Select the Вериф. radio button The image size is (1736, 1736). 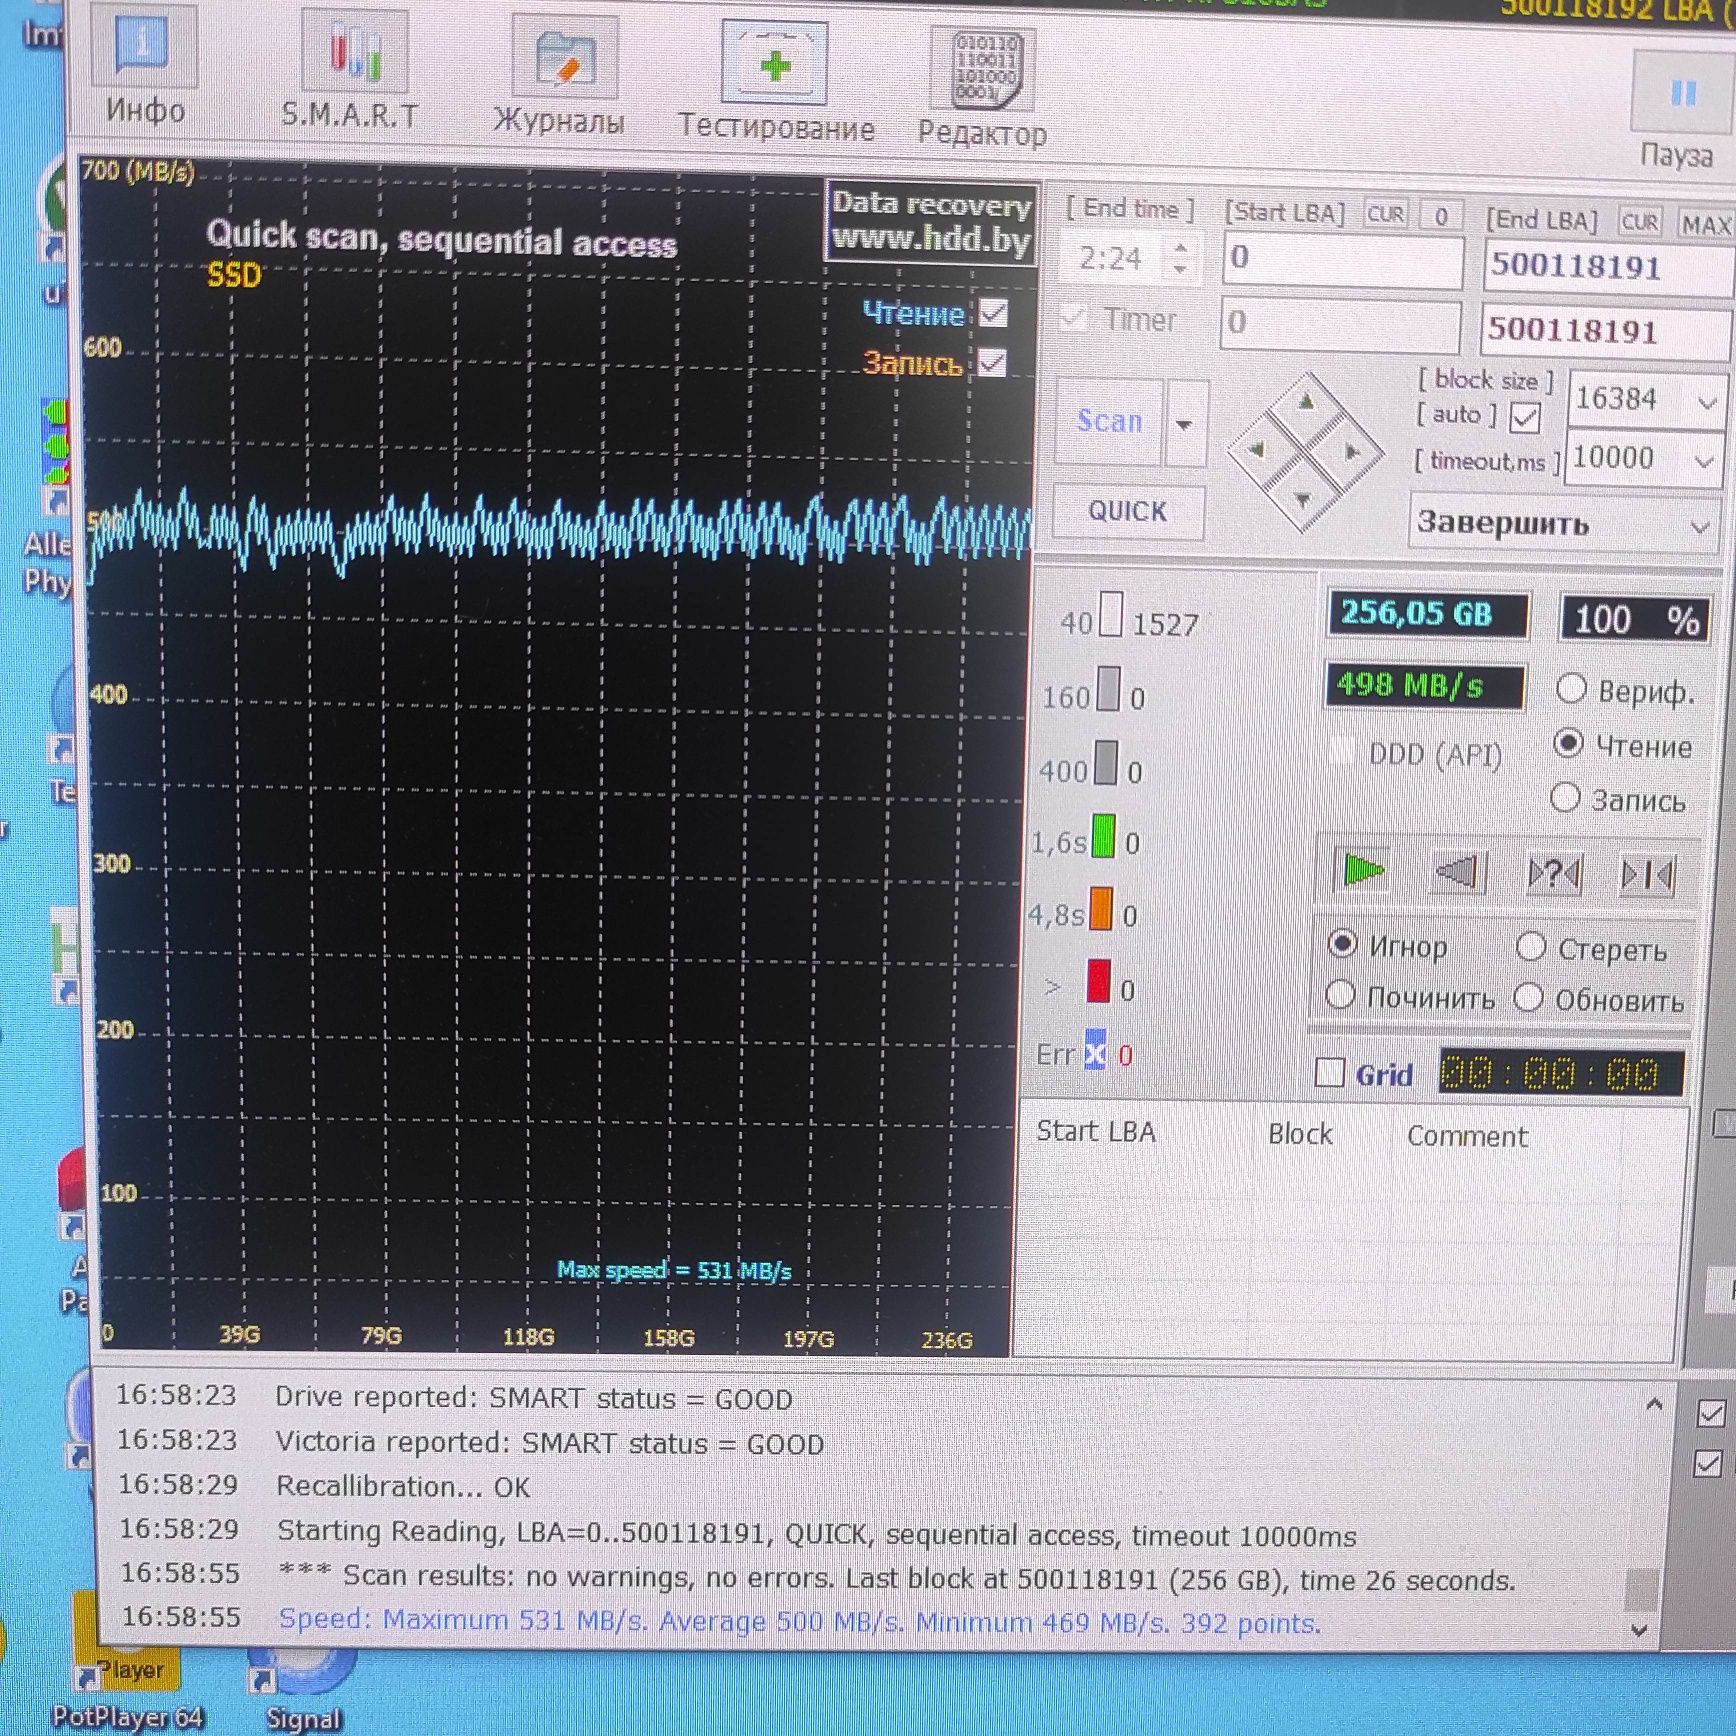point(1571,689)
